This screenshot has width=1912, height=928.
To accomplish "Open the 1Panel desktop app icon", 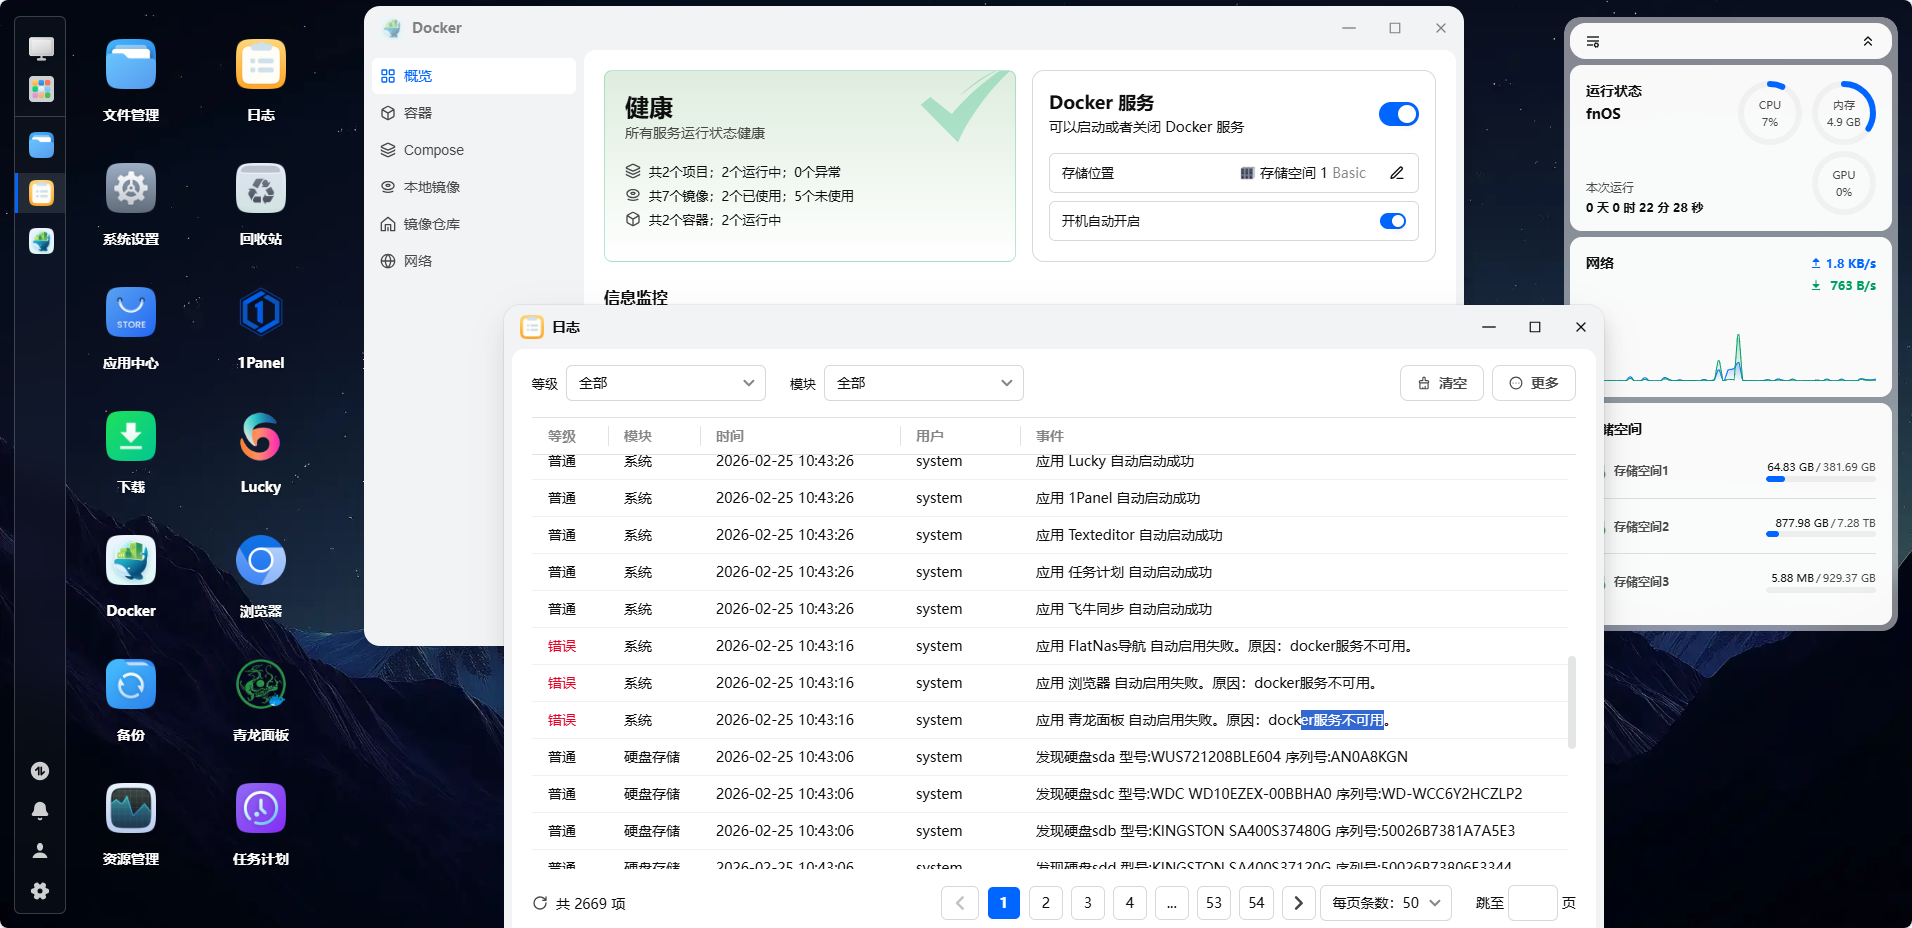I will click(x=260, y=314).
